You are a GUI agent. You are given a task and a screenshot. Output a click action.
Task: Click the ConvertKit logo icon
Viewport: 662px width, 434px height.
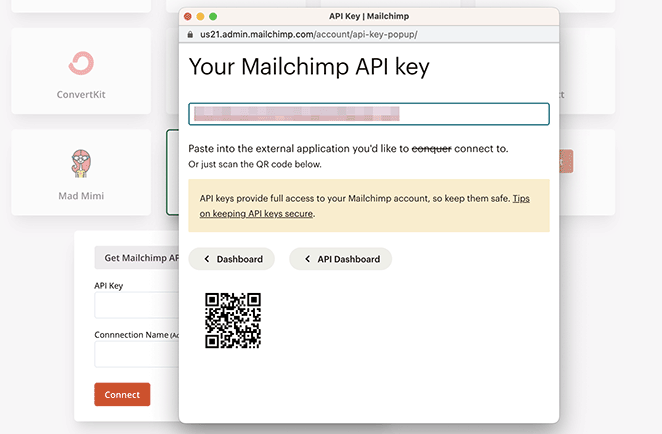pos(81,63)
